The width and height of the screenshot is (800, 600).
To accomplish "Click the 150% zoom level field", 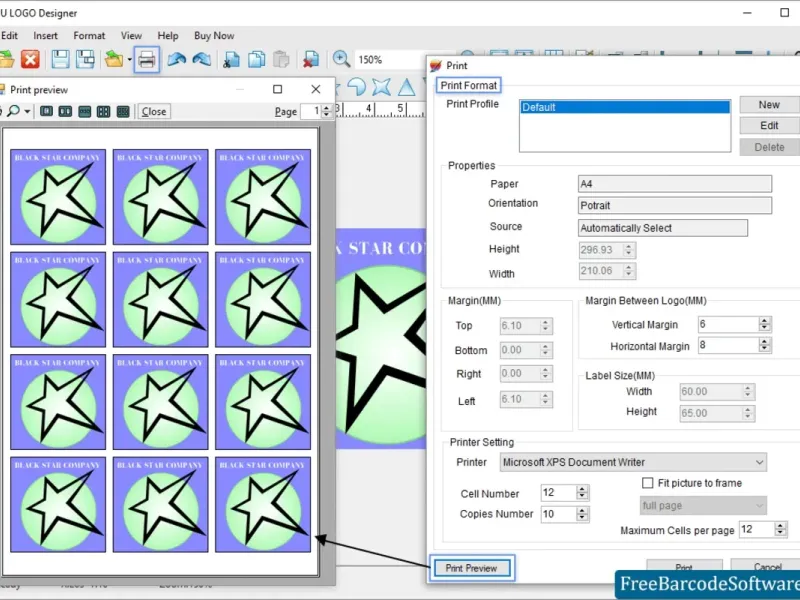I will click(390, 60).
